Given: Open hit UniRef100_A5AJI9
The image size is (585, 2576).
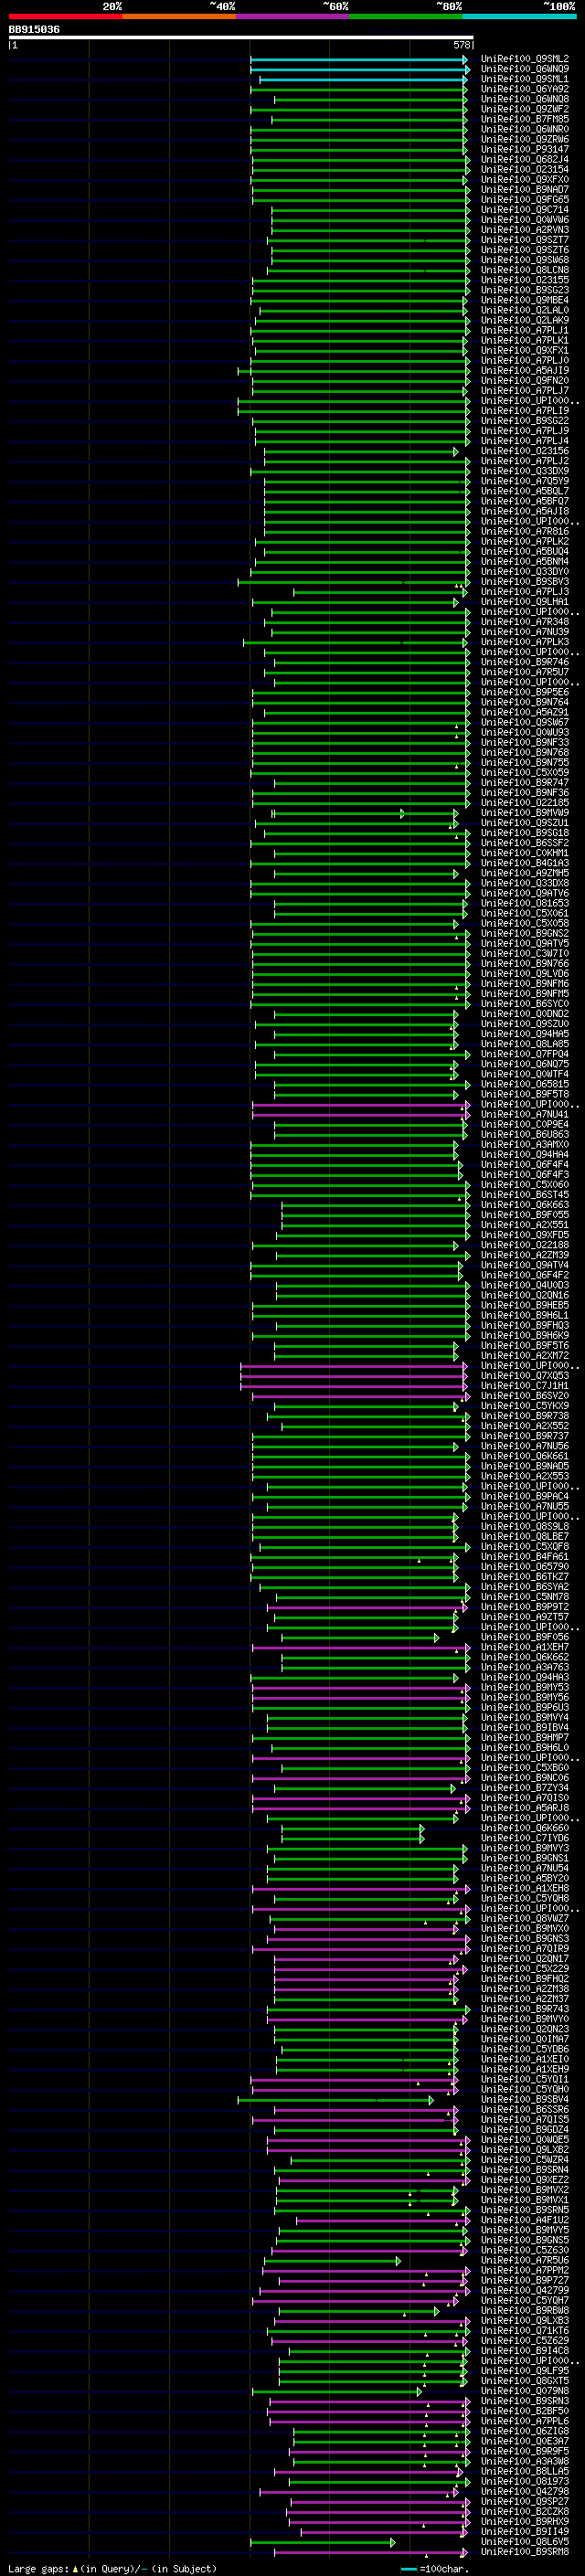Looking at the screenshot, I should point(524,371).
